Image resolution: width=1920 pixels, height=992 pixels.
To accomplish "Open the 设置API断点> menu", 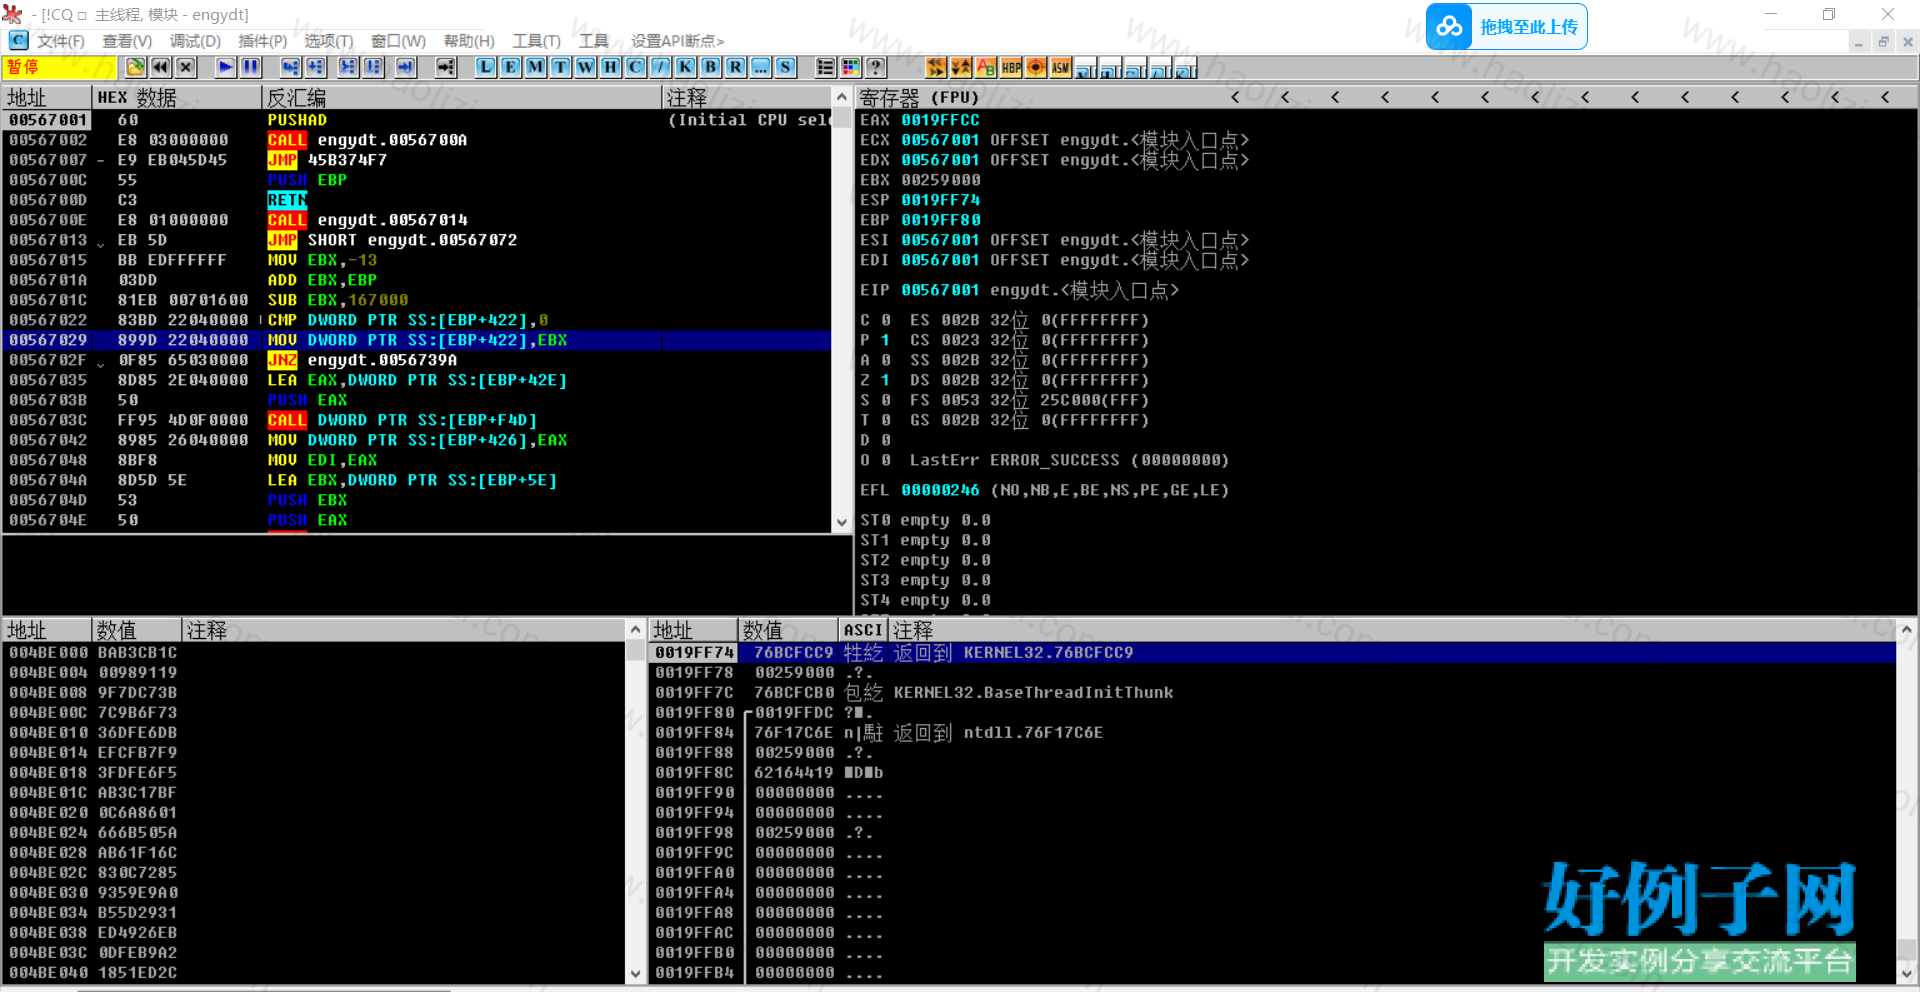I will [677, 41].
